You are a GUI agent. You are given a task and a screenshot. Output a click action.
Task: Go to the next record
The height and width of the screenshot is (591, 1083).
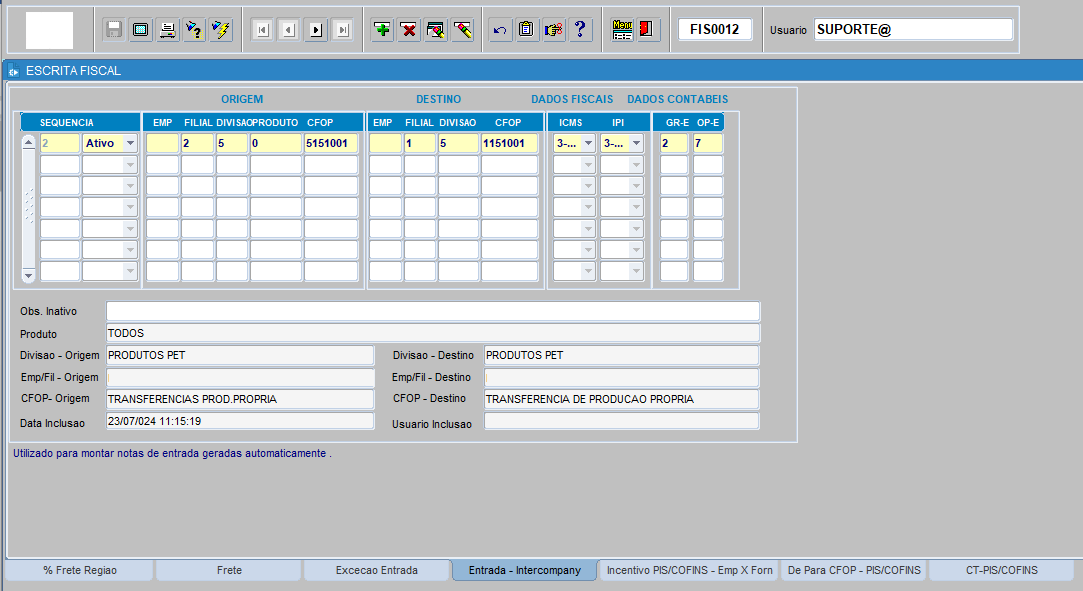[x=316, y=30]
